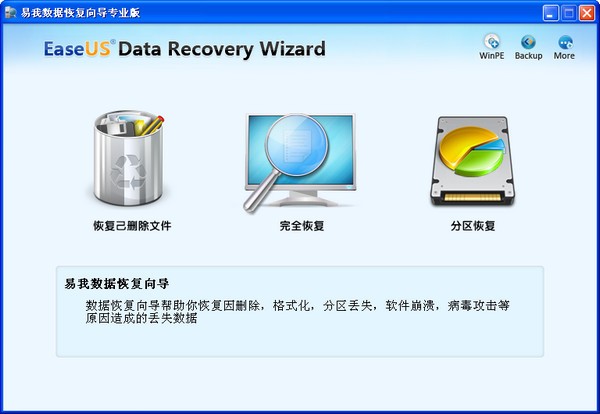Close the EaseUS wizard window

click(x=587, y=13)
